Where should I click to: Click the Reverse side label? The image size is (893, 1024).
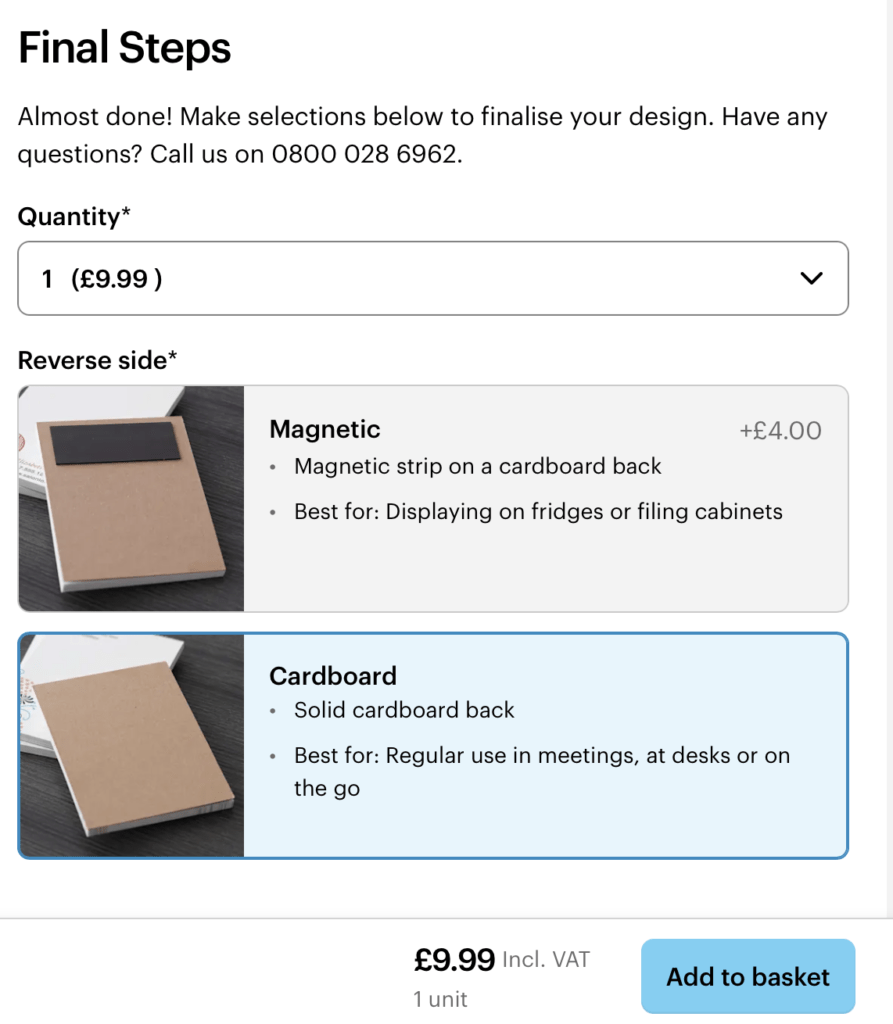click(x=97, y=360)
